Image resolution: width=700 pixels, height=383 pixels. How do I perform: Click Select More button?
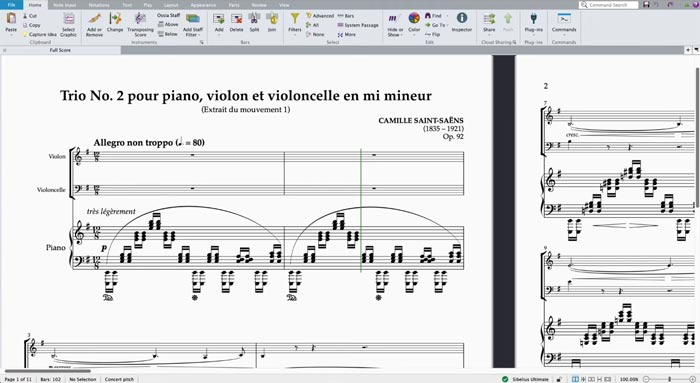[347, 34]
